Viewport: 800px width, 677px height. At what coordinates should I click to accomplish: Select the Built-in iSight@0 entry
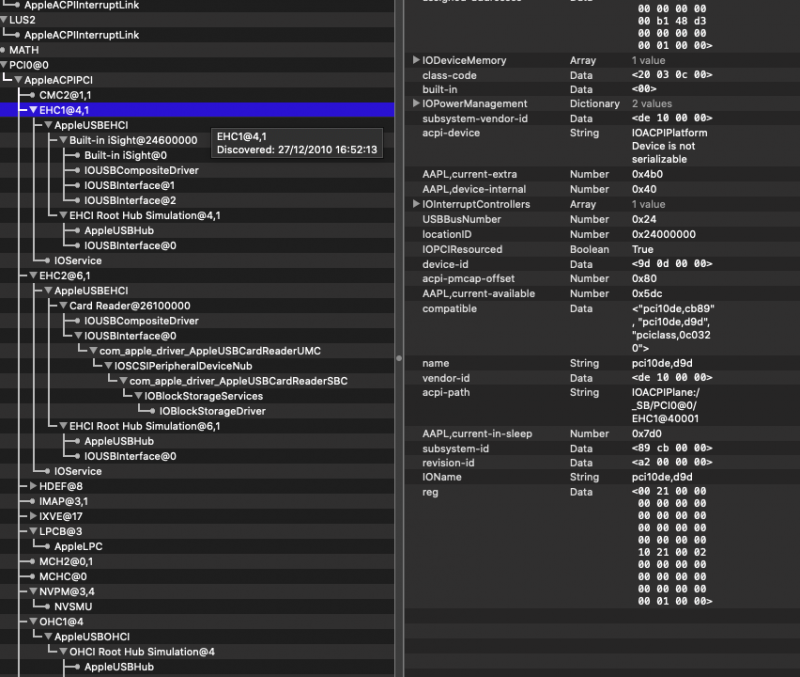coord(125,155)
